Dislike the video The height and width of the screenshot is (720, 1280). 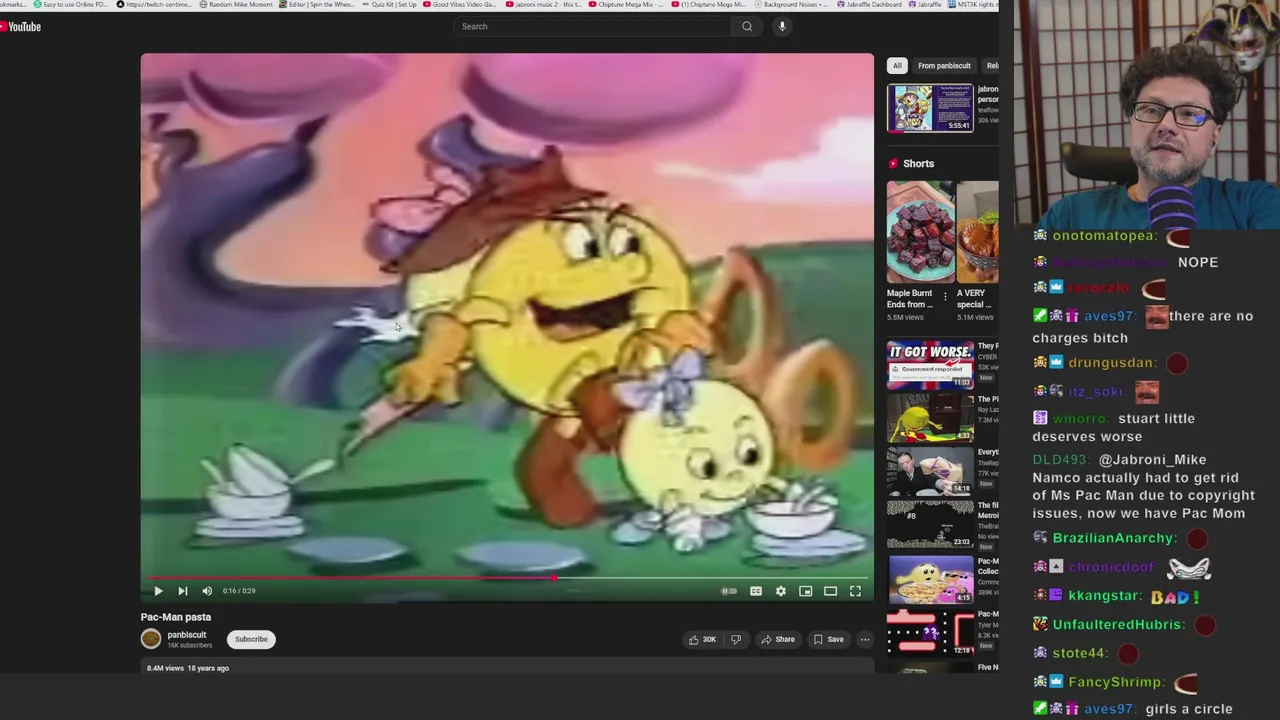[736, 640]
